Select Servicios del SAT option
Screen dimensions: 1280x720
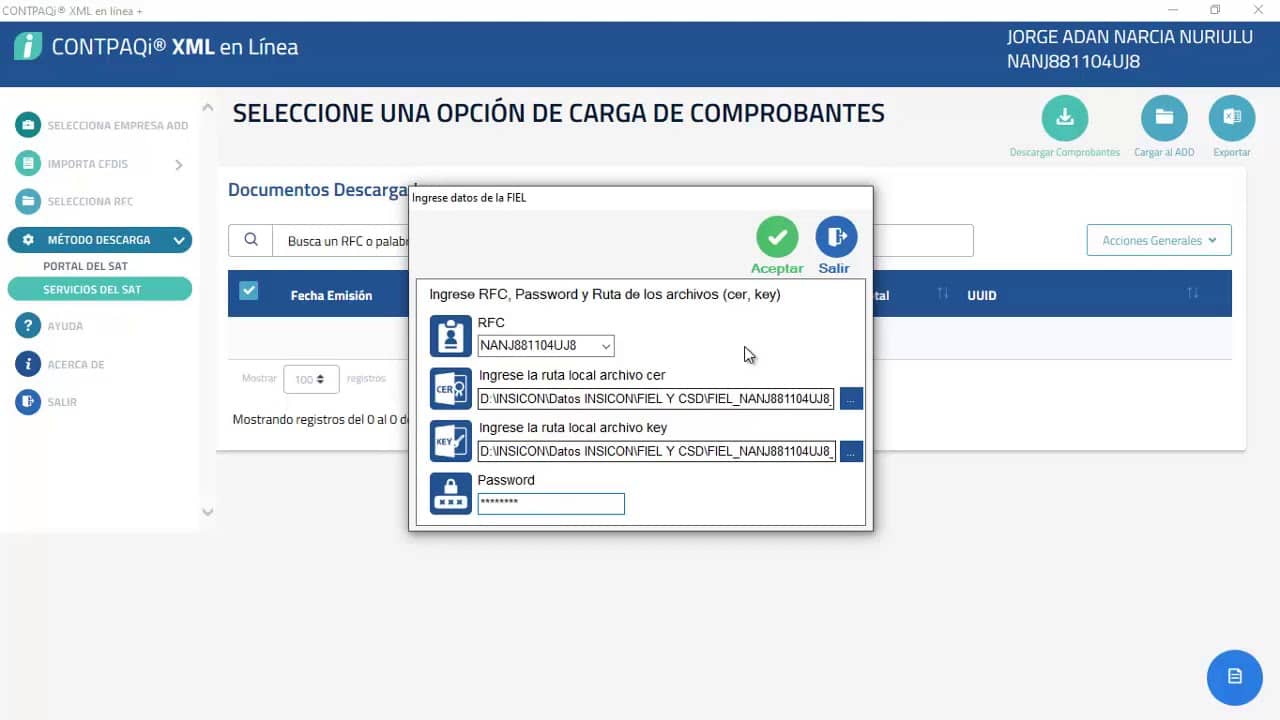(x=100, y=289)
